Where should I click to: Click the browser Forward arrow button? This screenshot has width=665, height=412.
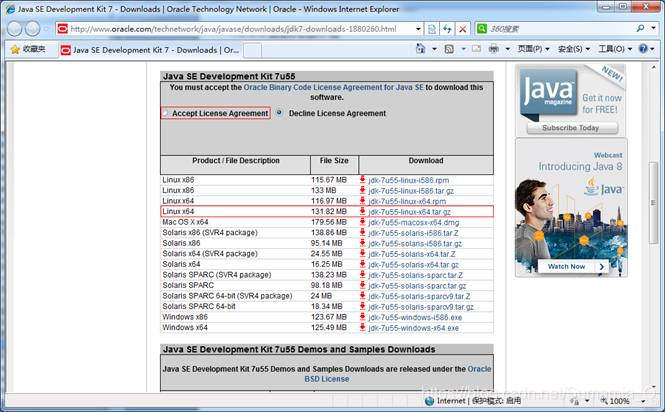pyautogui.click(x=32, y=28)
